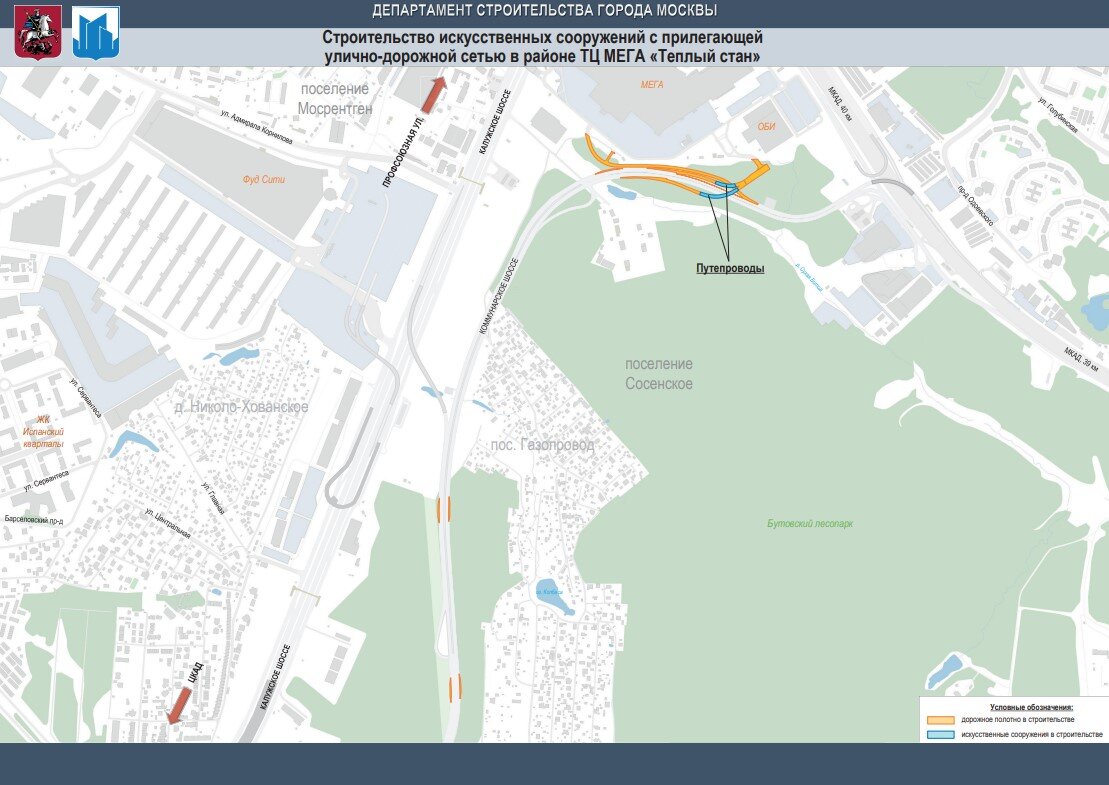This screenshot has width=1109, height=785.
Task: Click the 'МЕГА' label on the map
Action: pyautogui.click(x=652, y=84)
